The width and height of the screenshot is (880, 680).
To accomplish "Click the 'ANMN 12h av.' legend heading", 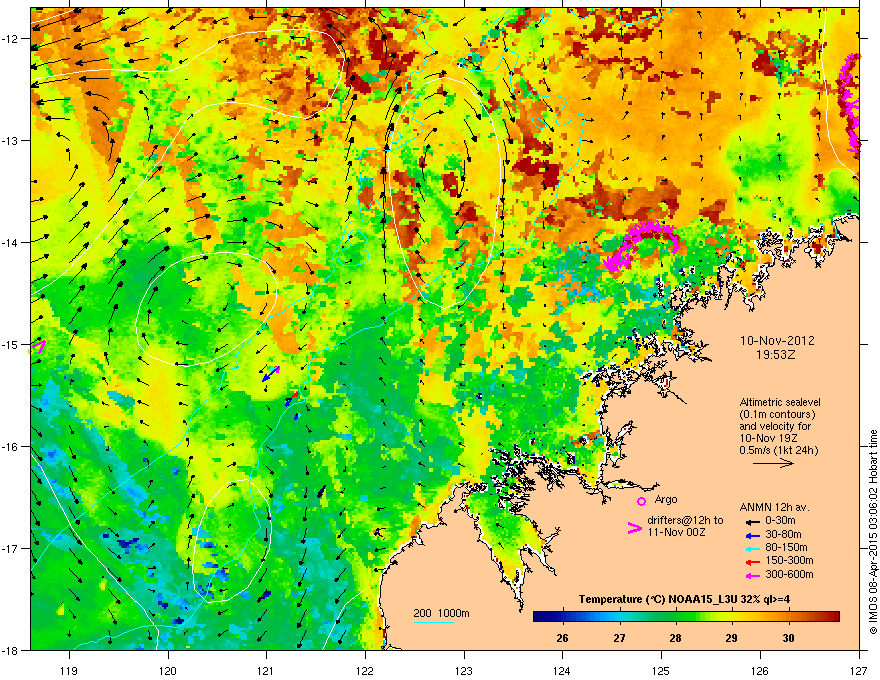I will click(x=774, y=508).
